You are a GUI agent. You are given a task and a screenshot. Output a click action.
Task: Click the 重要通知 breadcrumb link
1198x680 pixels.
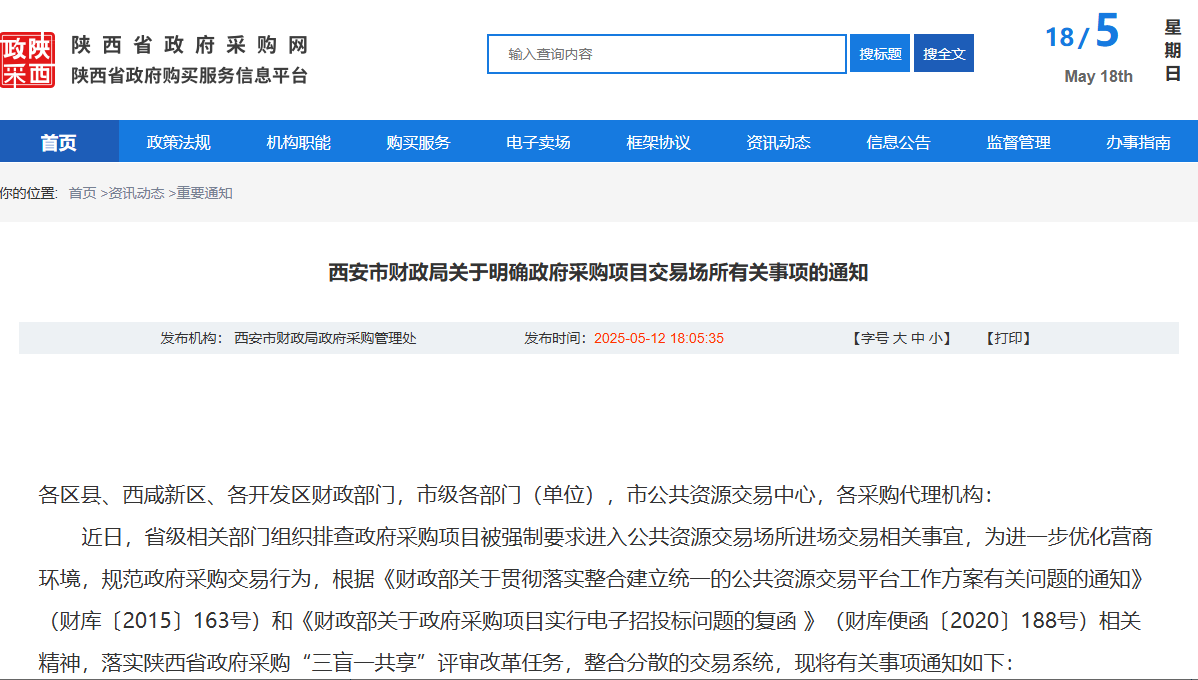pos(205,193)
